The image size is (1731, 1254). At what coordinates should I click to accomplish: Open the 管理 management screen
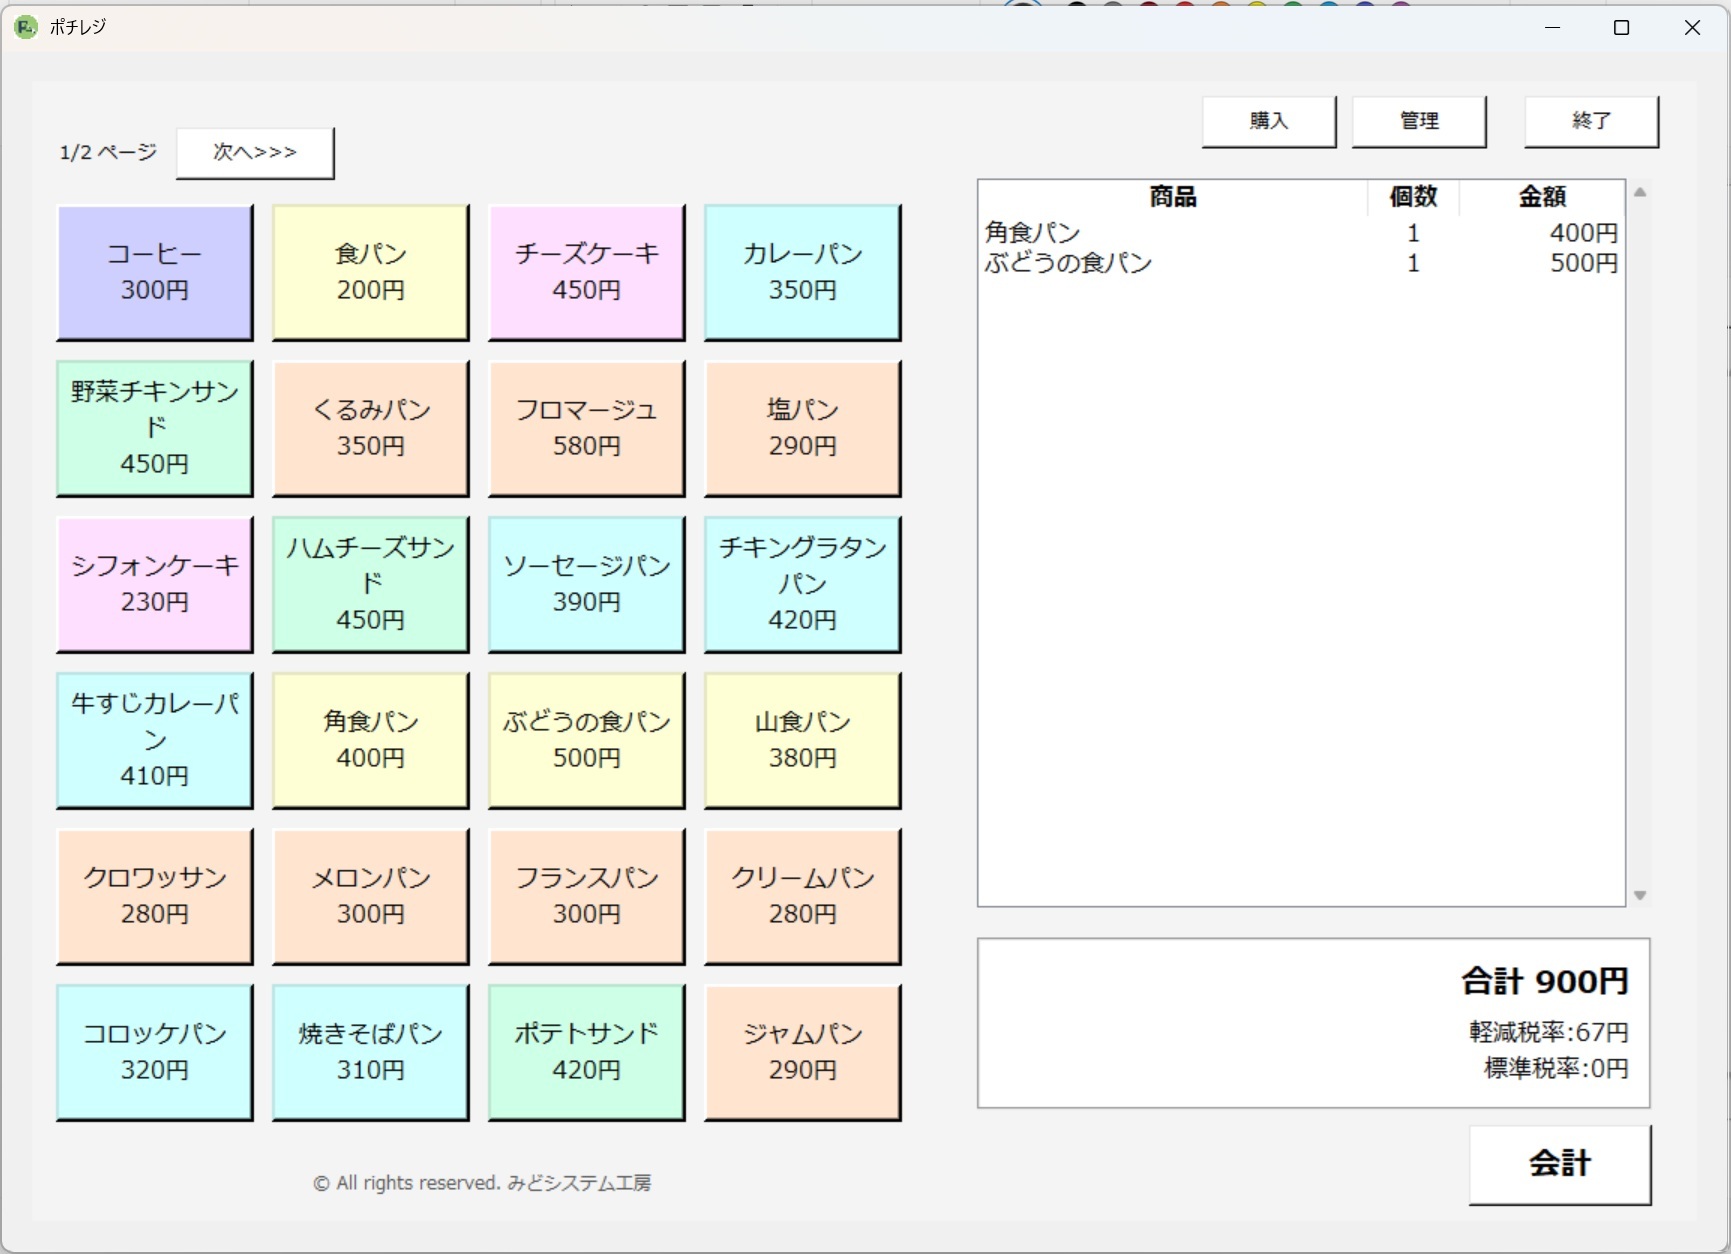[x=1419, y=121]
